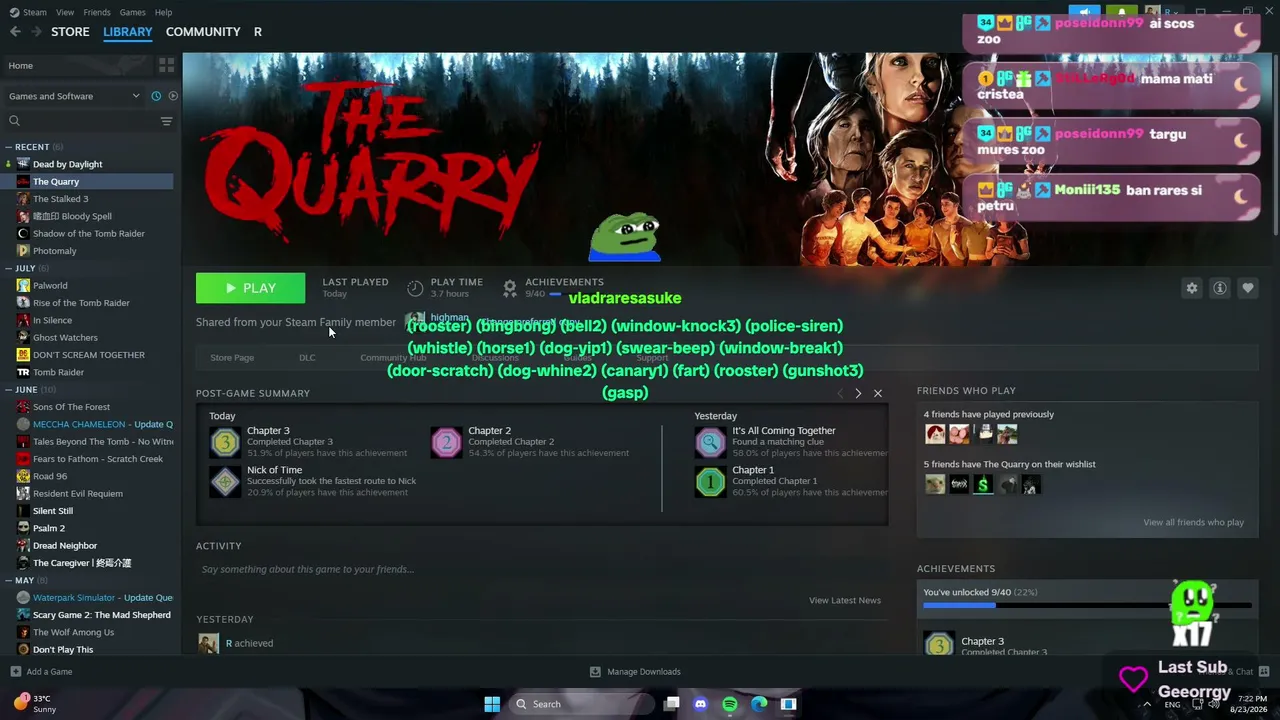
Task: Switch to the LIBRARY tab
Action: tap(128, 32)
